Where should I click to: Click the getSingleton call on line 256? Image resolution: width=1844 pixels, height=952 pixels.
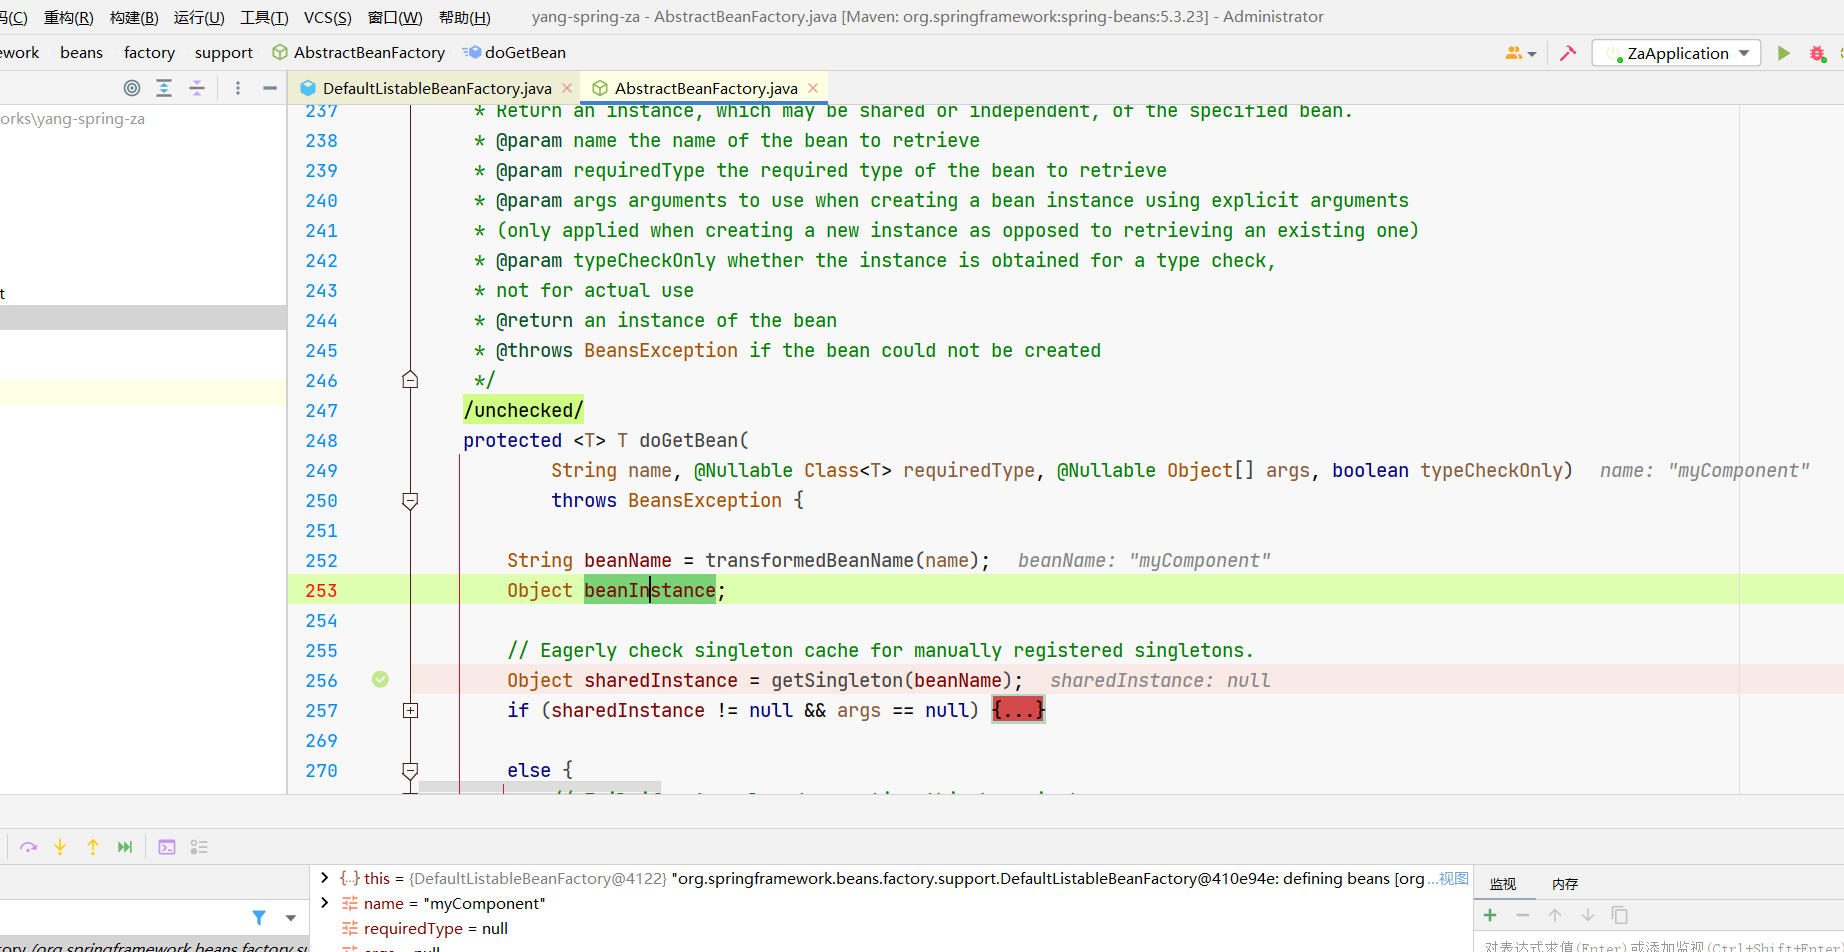[837, 680]
